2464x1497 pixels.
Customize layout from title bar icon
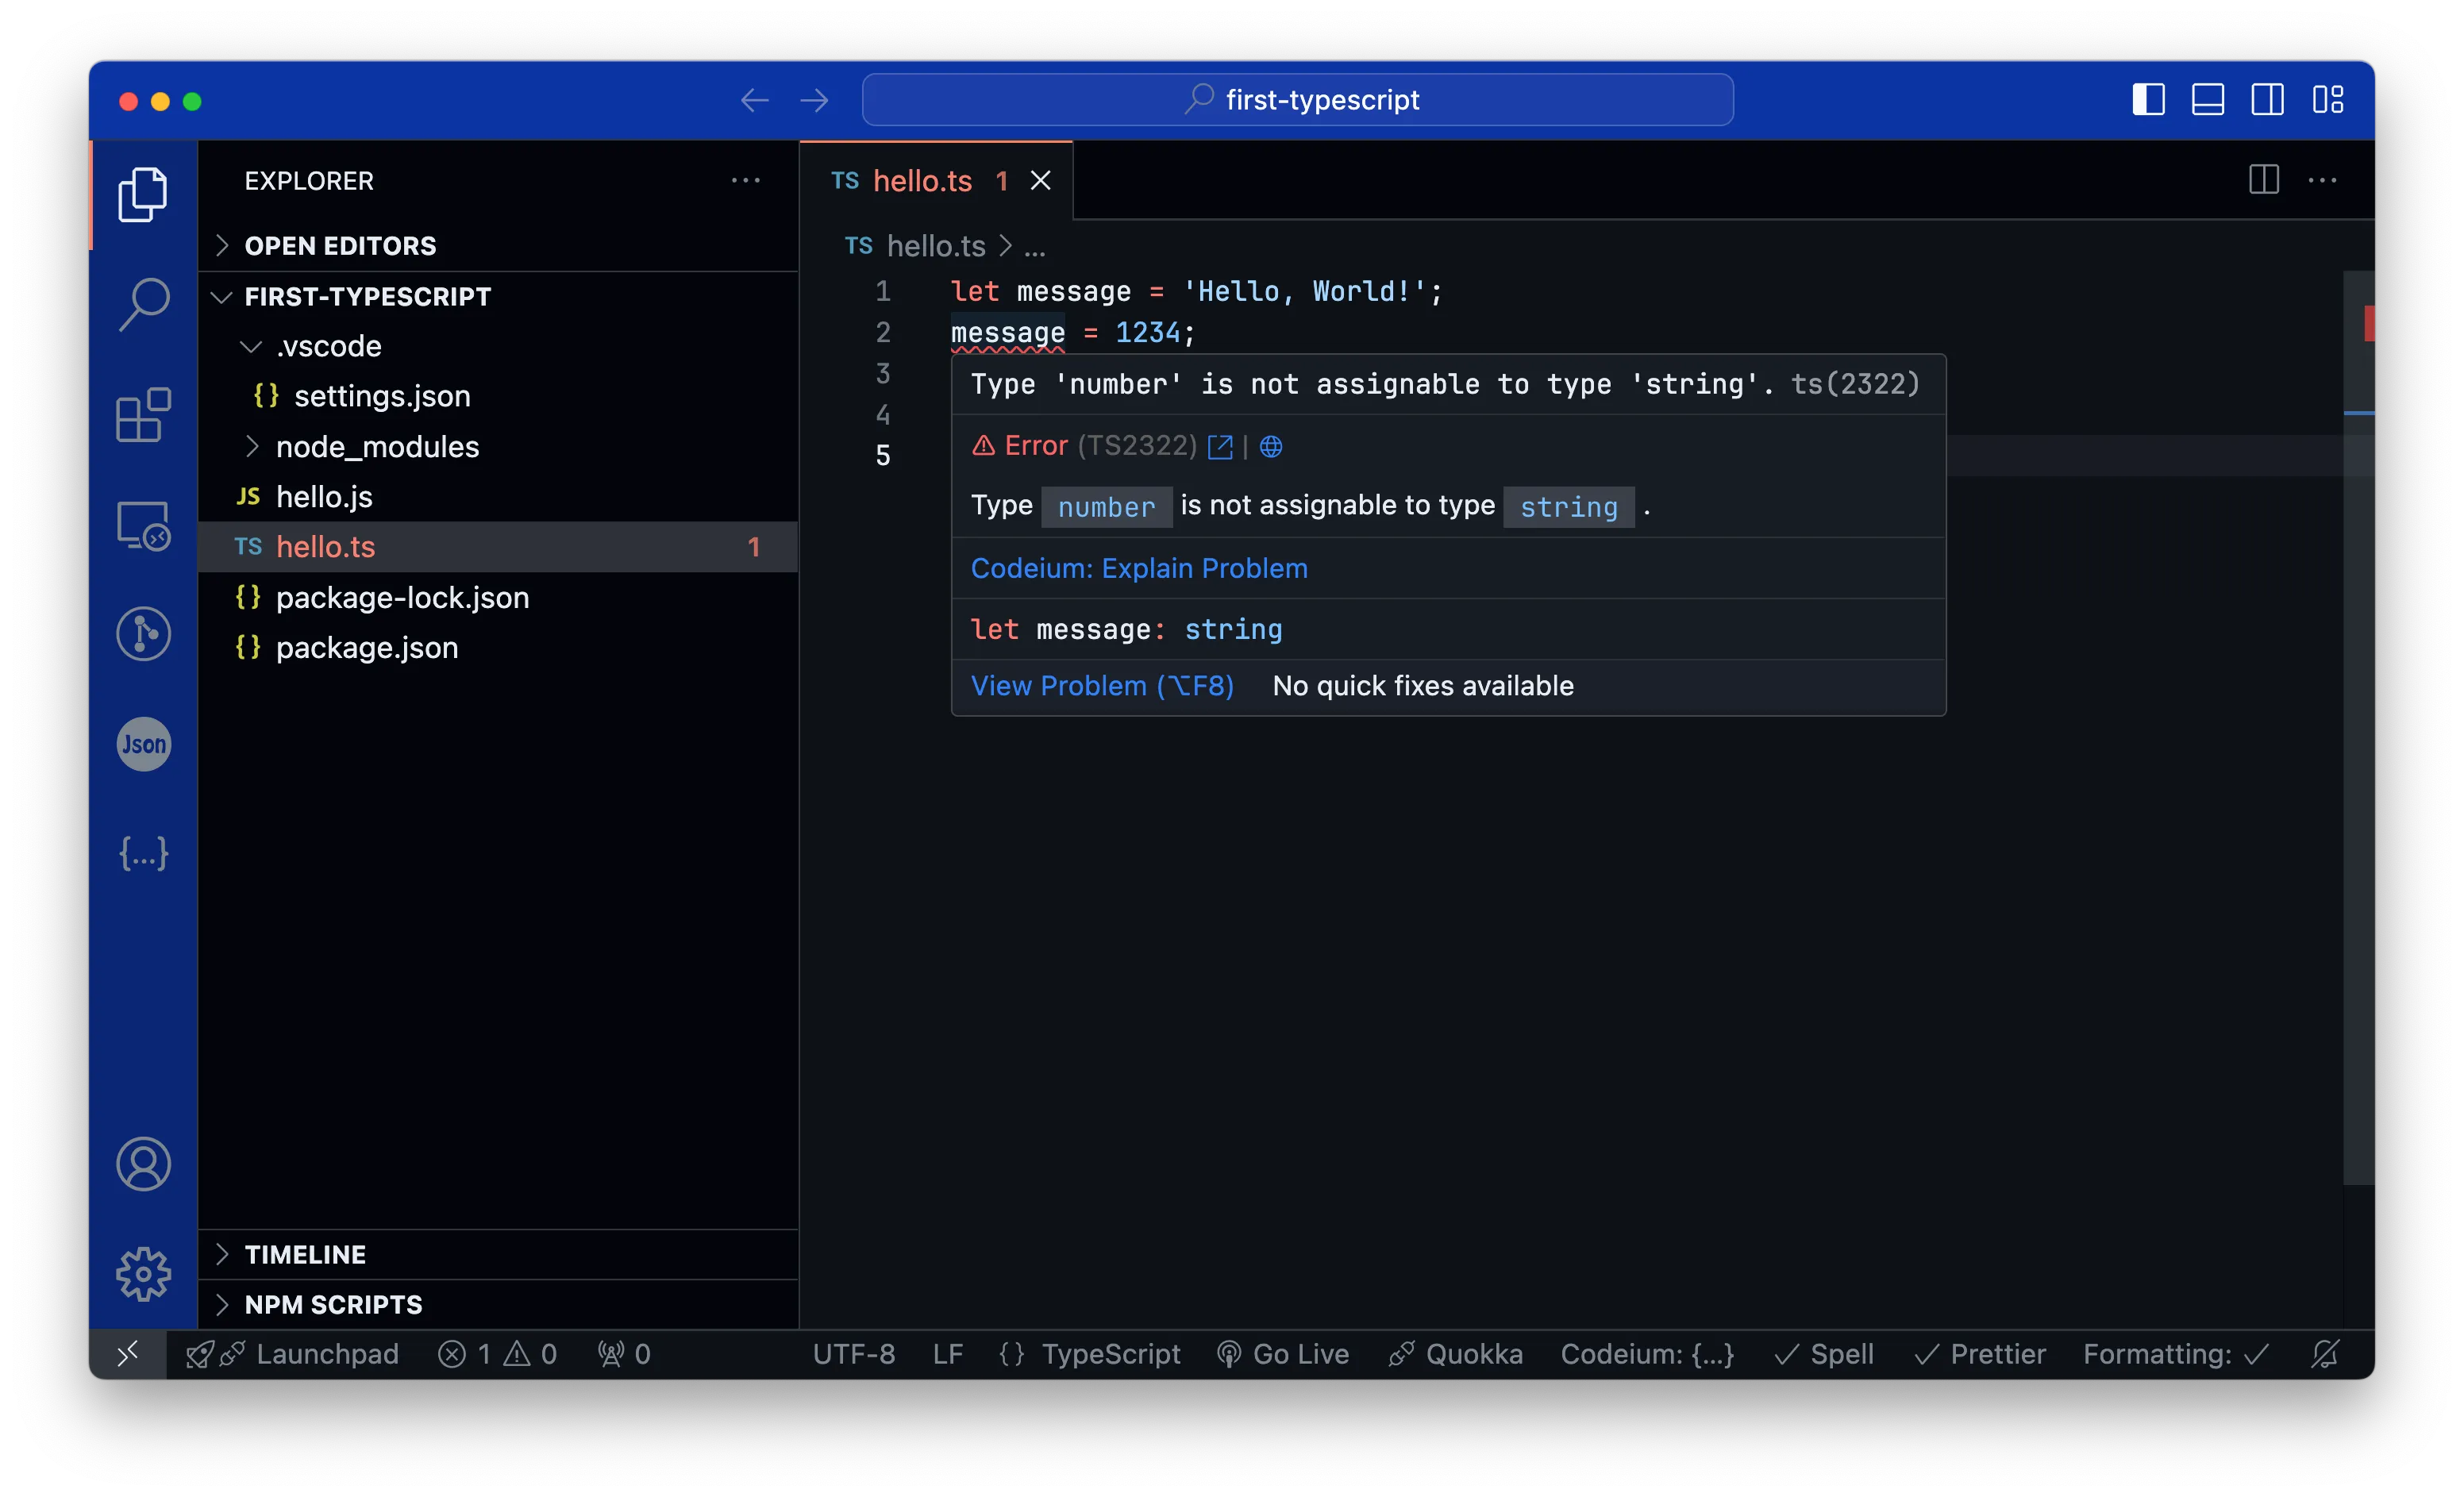tap(2328, 100)
